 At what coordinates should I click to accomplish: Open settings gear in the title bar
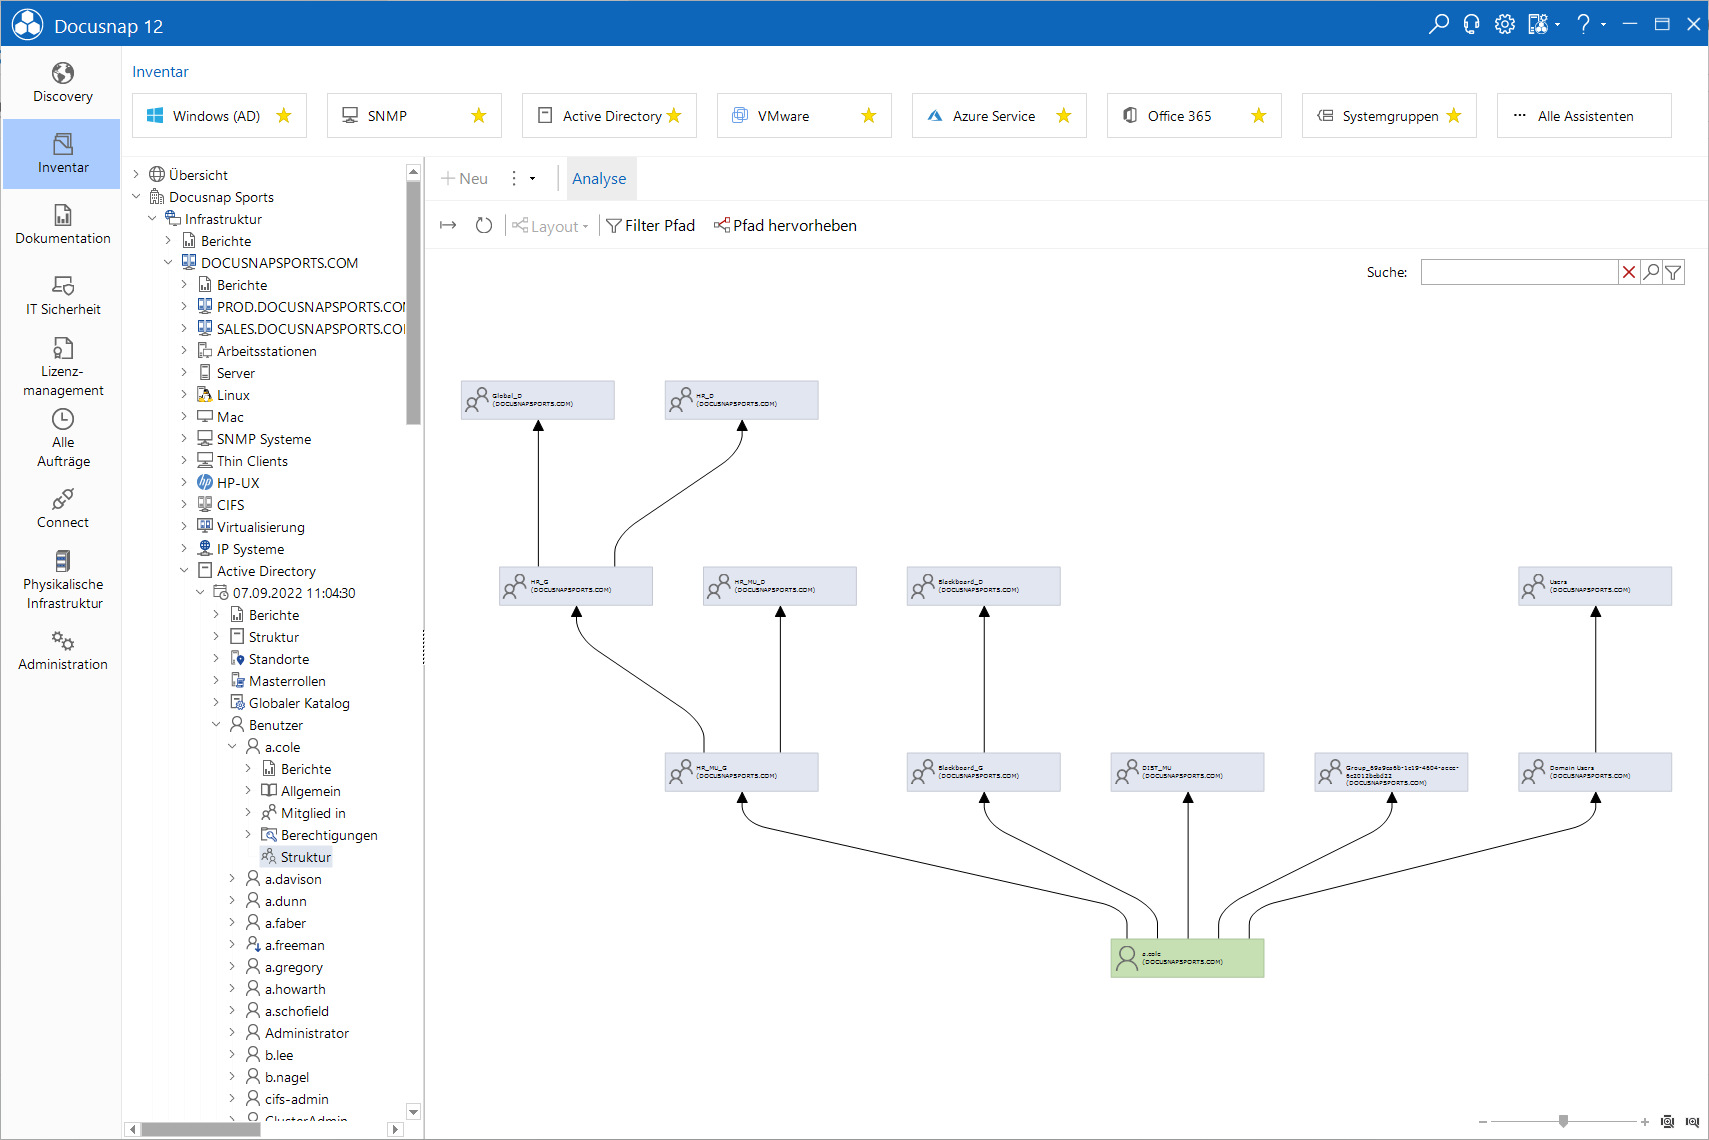point(1505,24)
